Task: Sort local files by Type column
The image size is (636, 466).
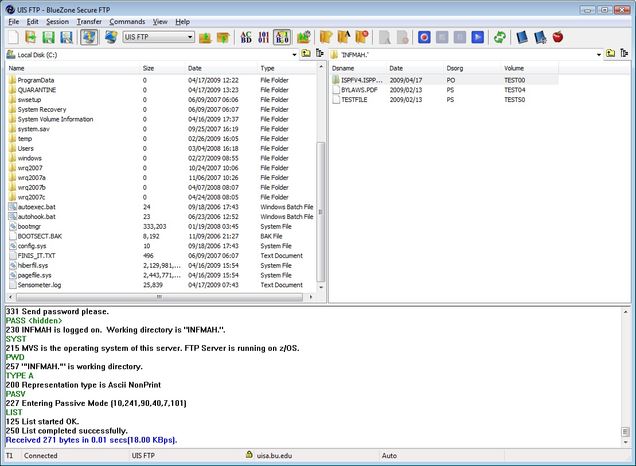Action: [x=286, y=68]
